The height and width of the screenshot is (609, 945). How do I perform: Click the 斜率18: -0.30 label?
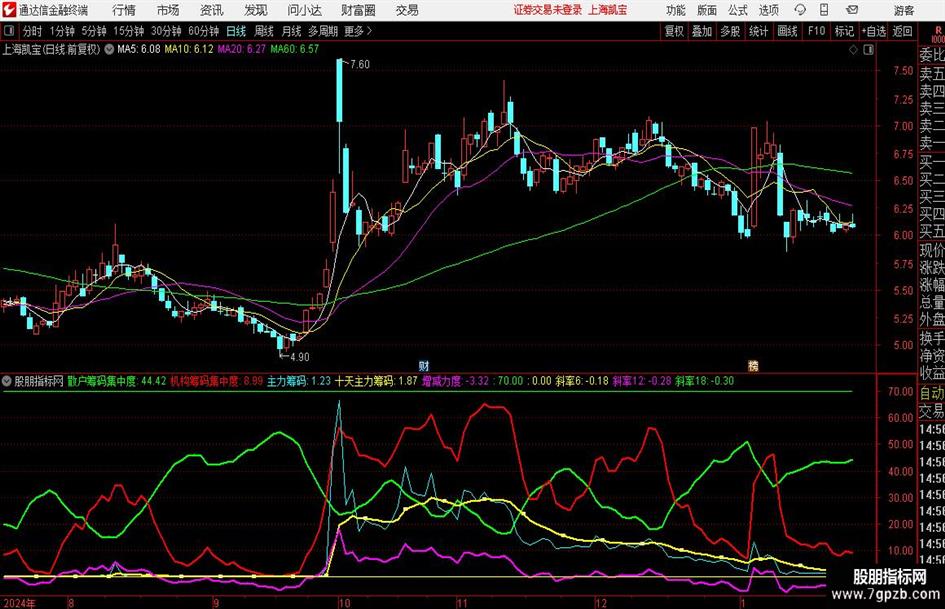705,381
